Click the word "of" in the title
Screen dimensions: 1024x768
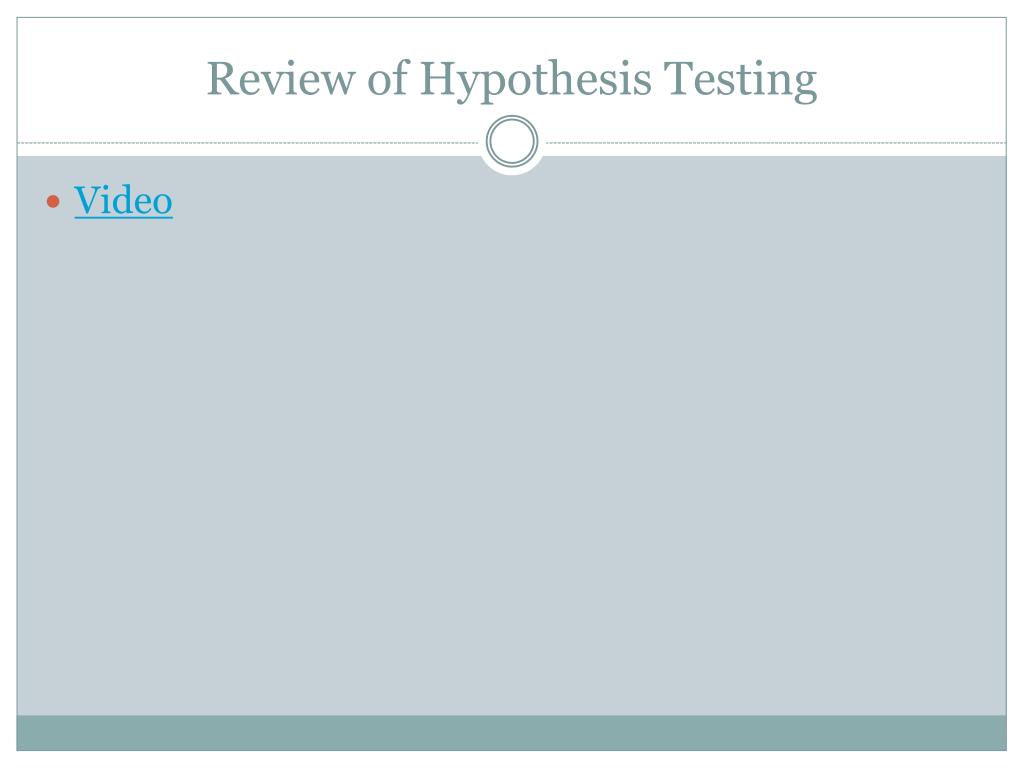pyautogui.click(x=388, y=78)
